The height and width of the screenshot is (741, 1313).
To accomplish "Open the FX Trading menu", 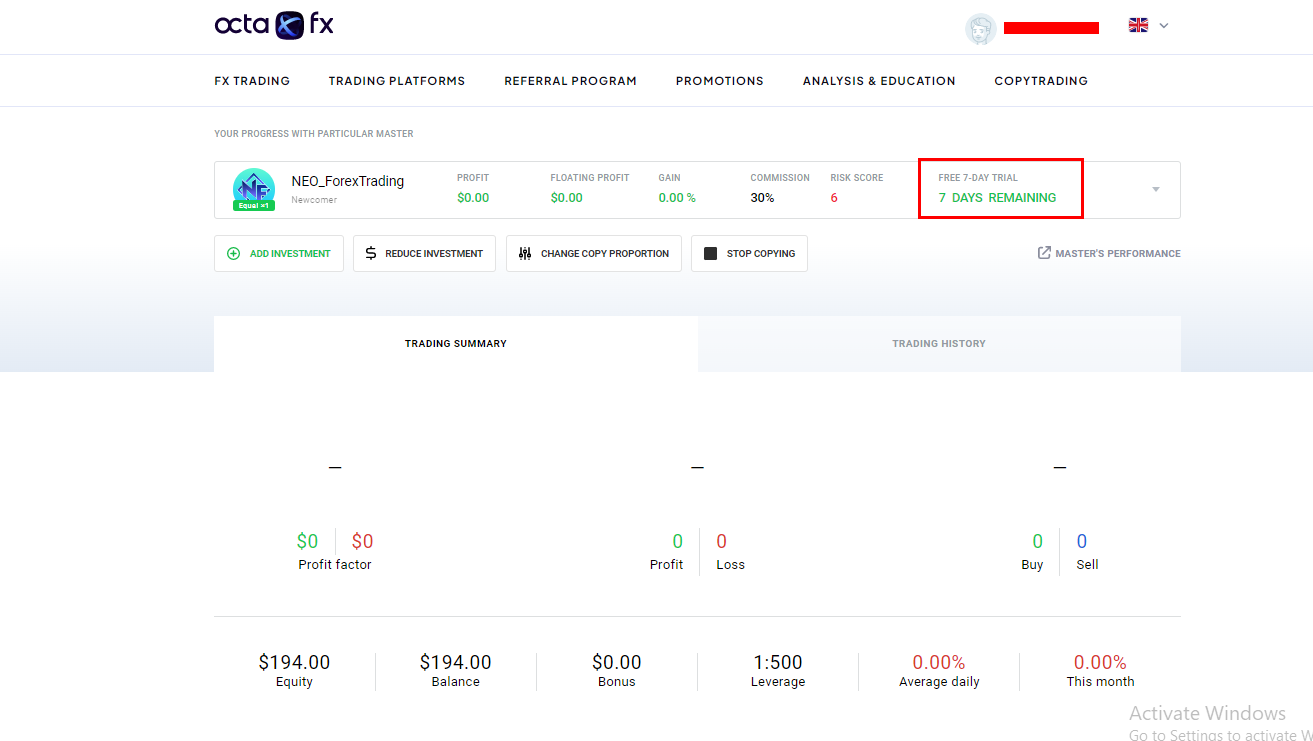I will 252,81.
